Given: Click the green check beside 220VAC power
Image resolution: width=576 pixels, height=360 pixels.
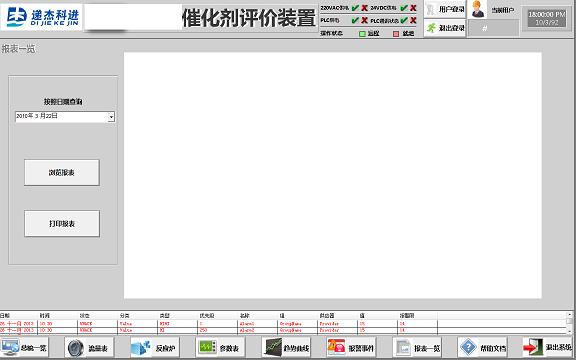Looking at the screenshot, I should click(355, 8).
